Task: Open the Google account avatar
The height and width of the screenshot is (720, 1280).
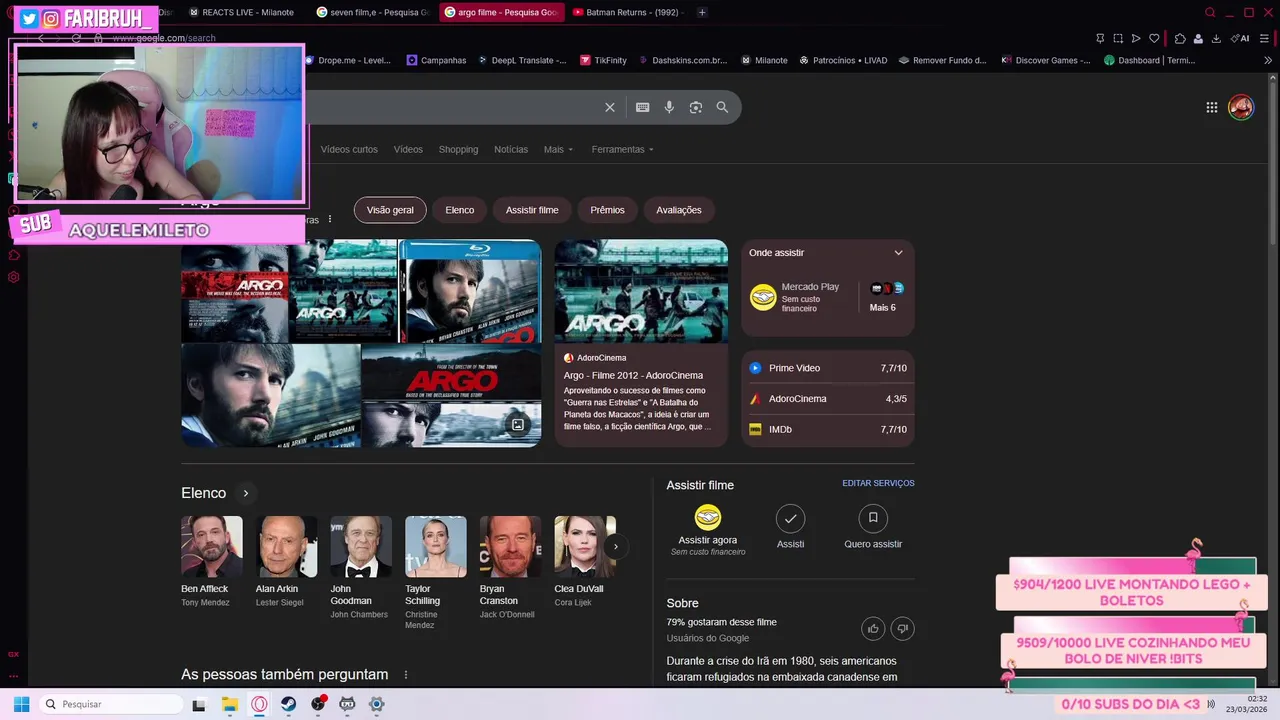Action: pos(1241,107)
